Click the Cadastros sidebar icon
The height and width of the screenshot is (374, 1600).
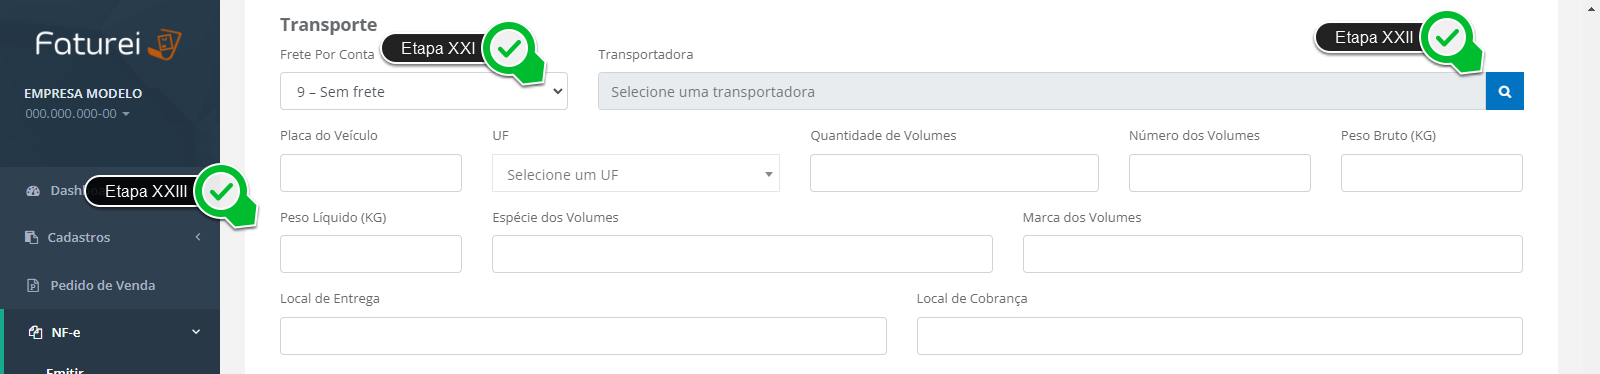coord(31,237)
